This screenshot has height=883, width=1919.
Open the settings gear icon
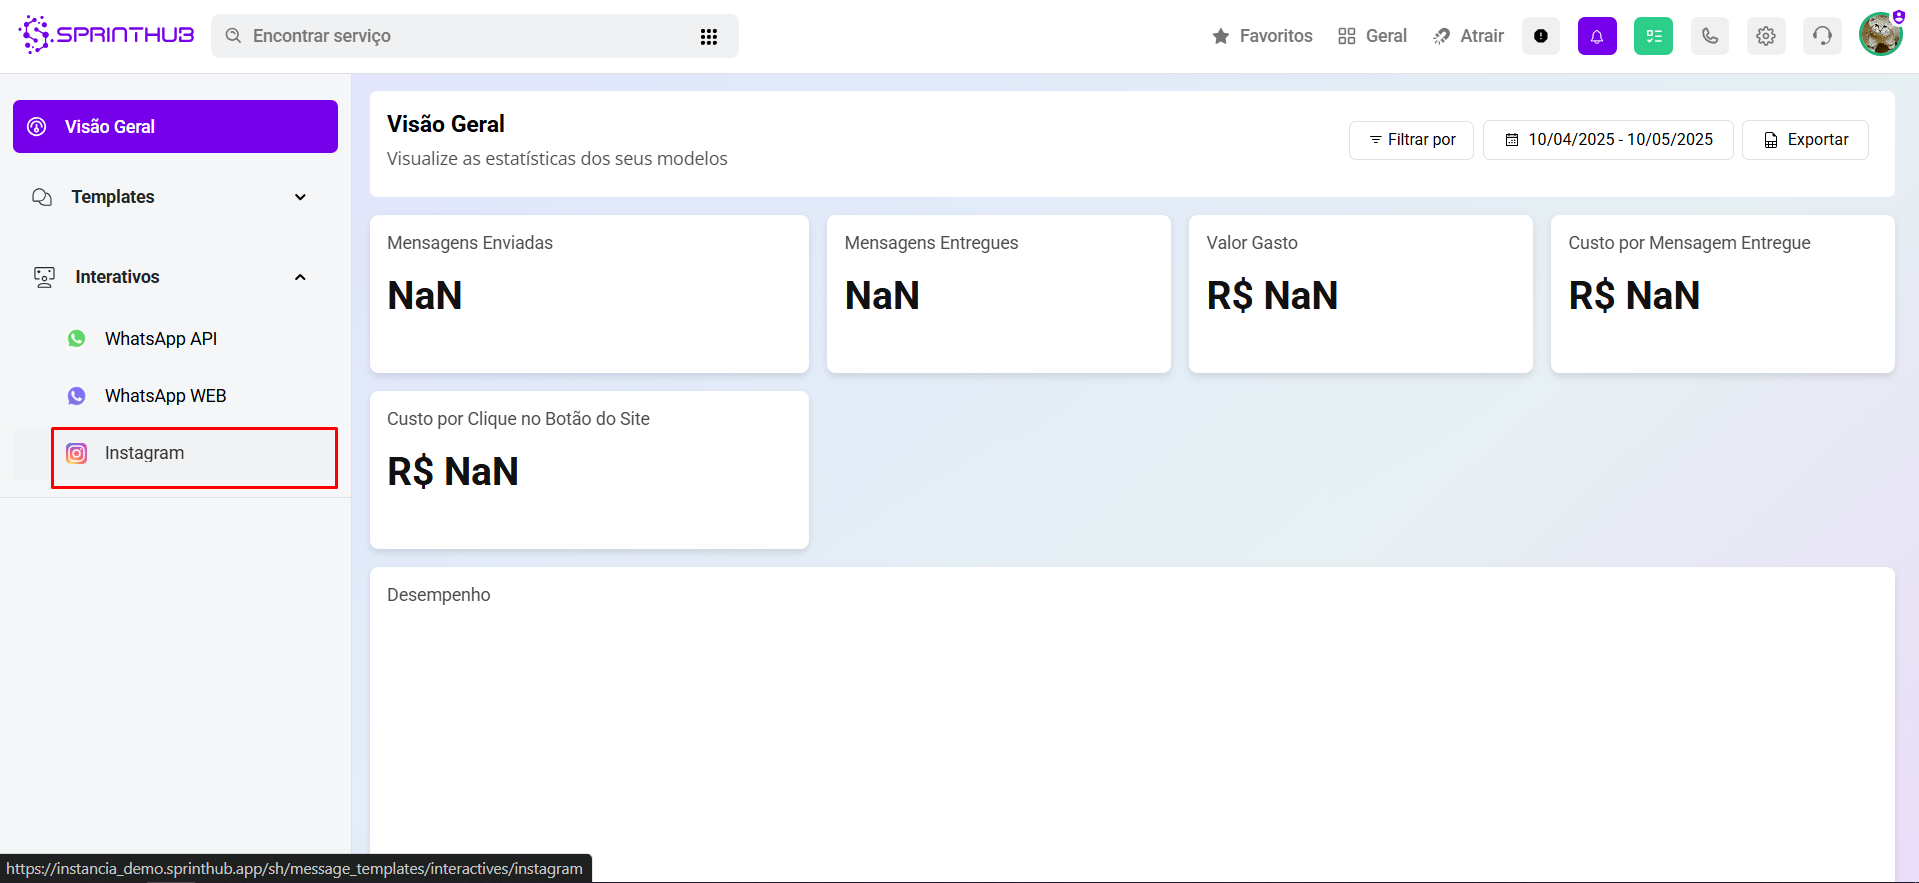[1765, 36]
